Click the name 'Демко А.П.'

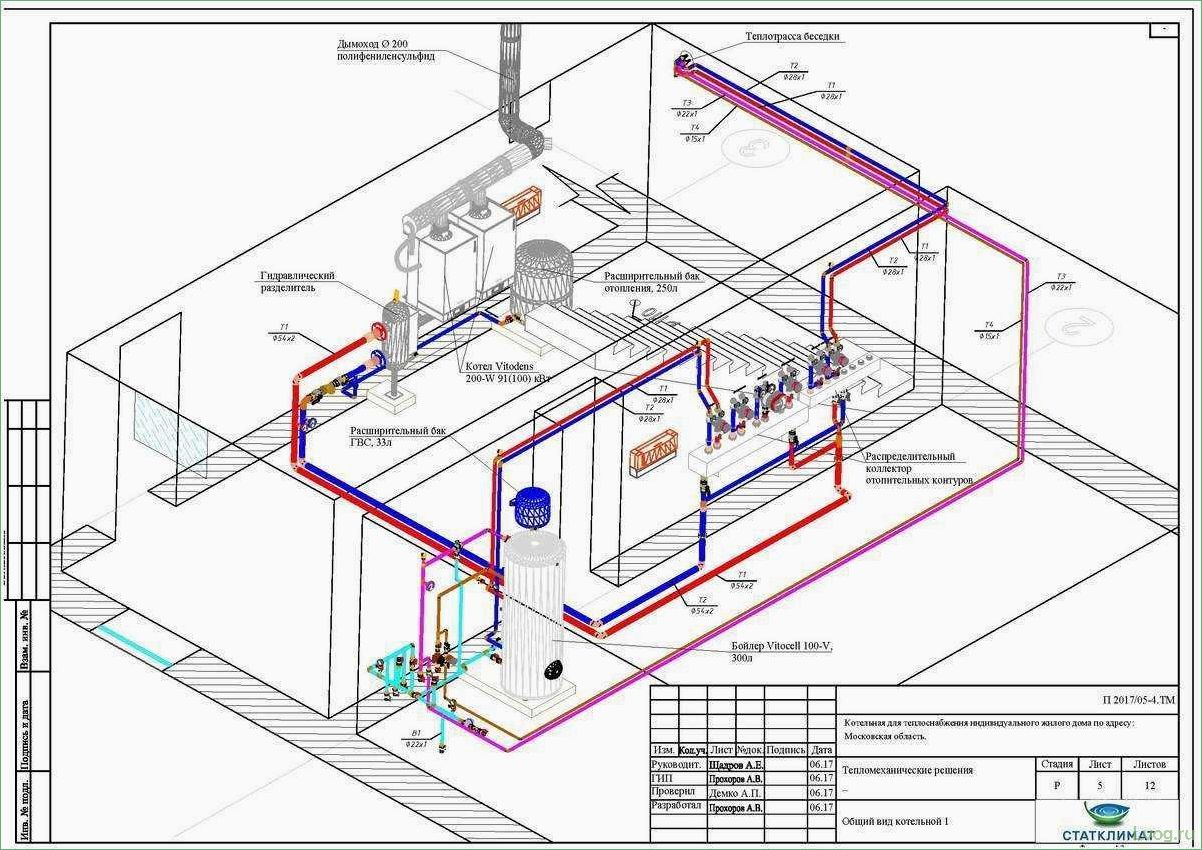point(737,791)
